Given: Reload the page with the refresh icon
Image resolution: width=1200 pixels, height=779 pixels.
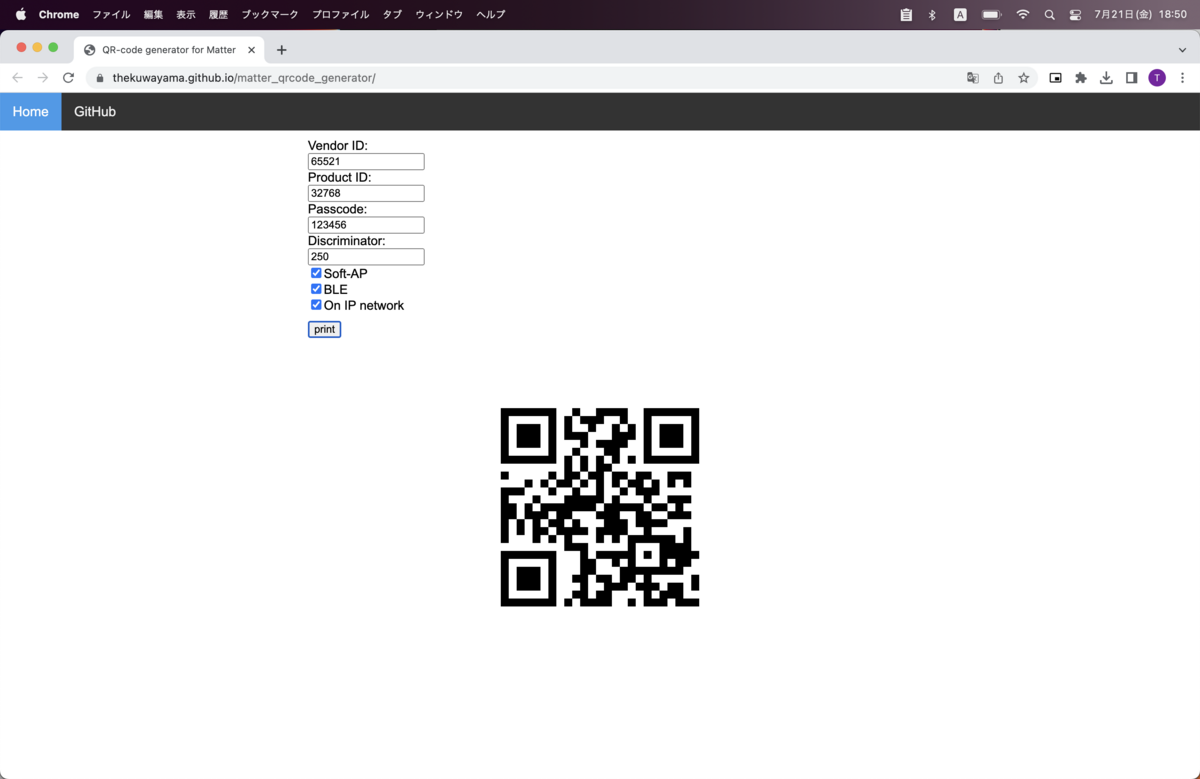Looking at the screenshot, I should pyautogui.click(x=68, y=78).
